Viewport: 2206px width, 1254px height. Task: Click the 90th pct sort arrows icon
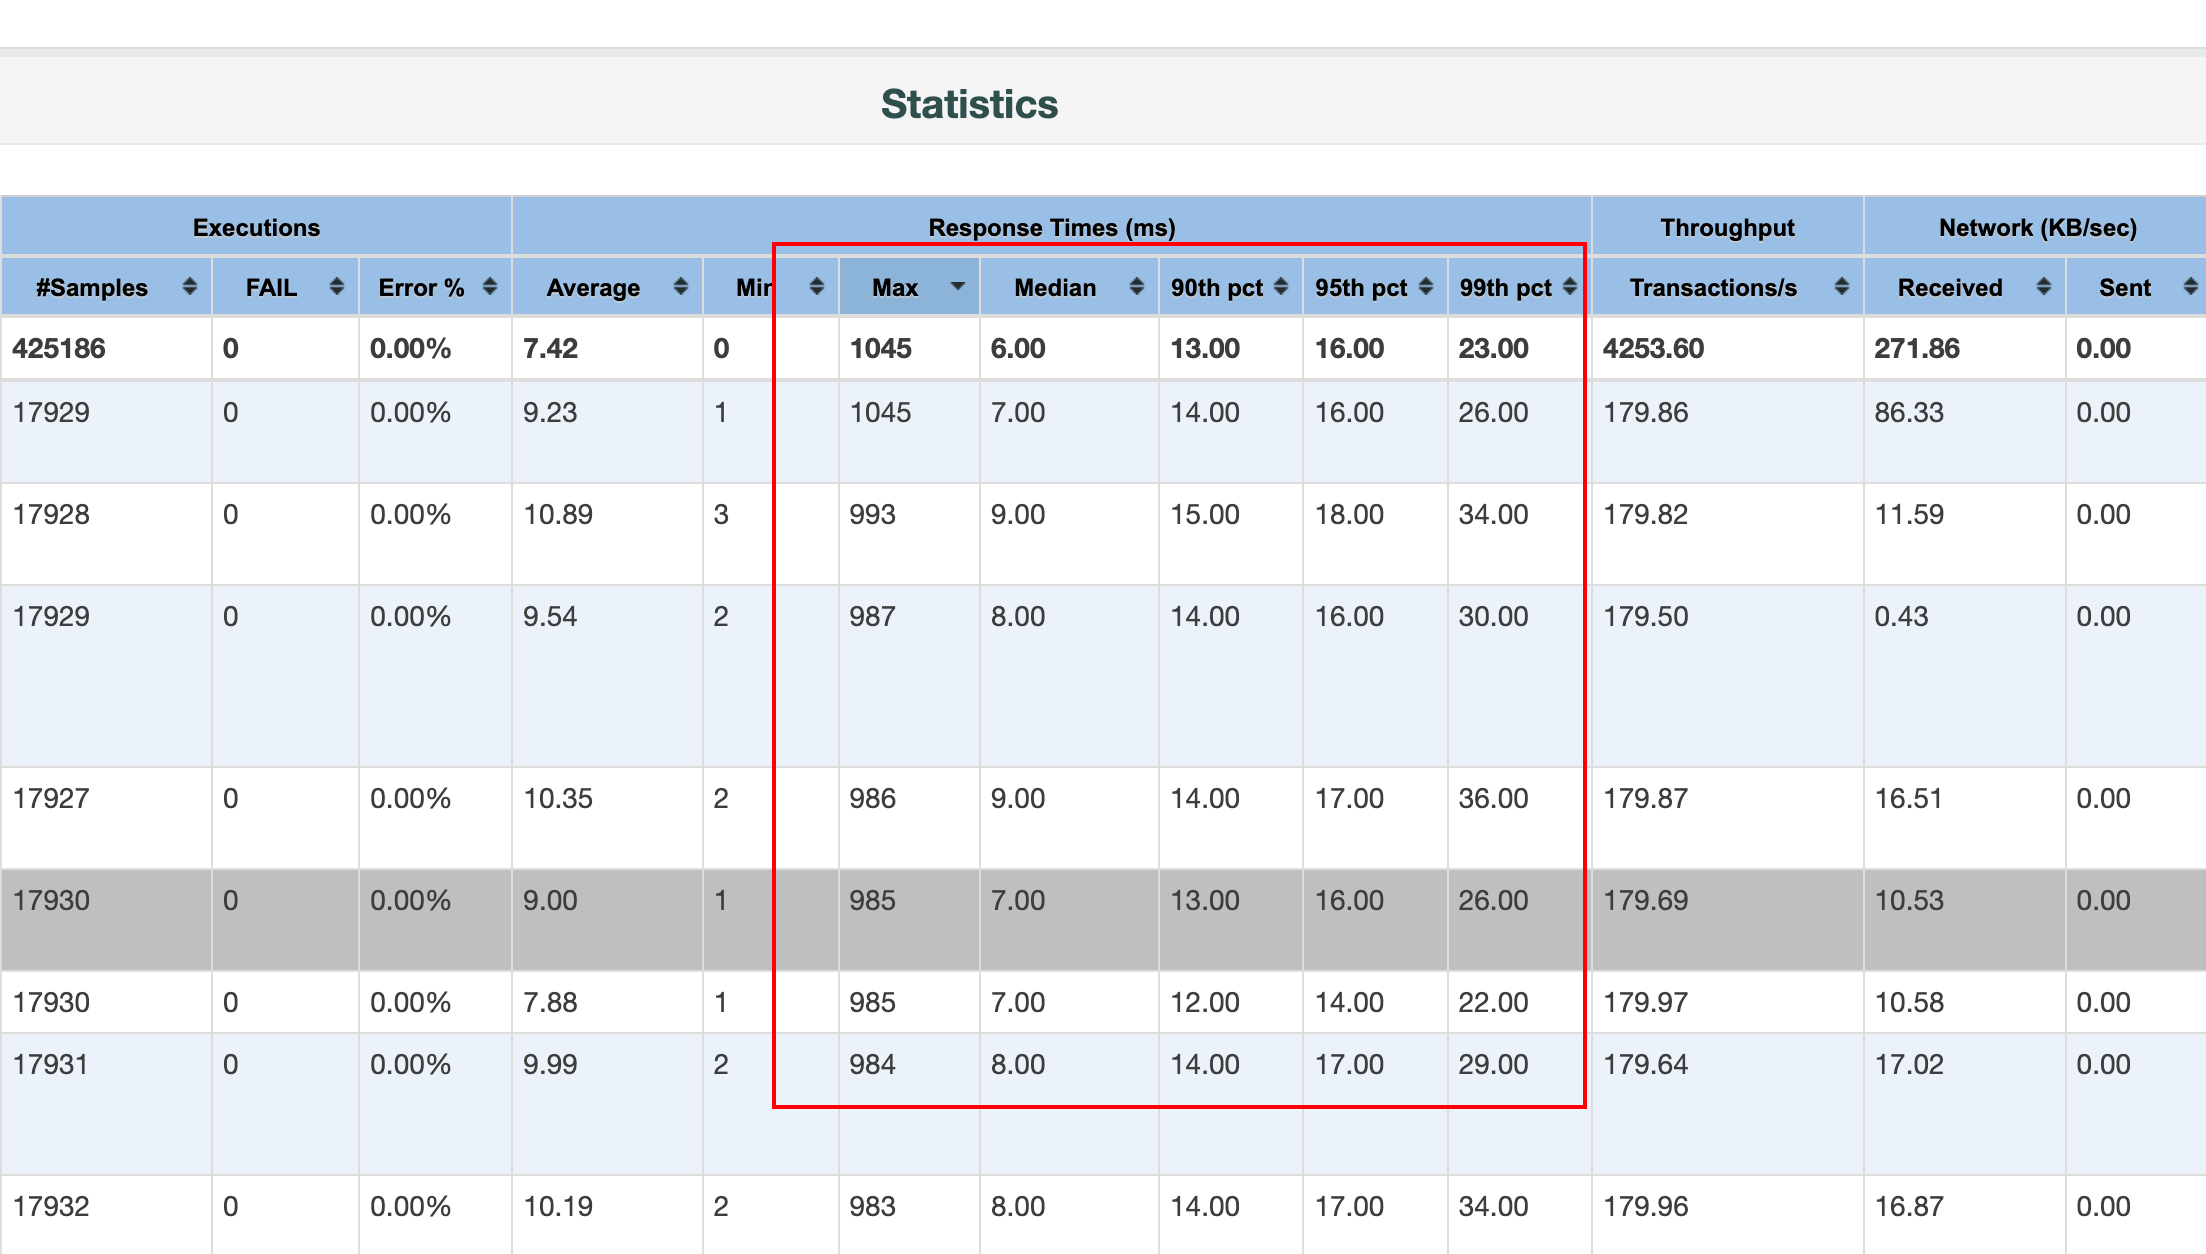[x=1280, y=287]
